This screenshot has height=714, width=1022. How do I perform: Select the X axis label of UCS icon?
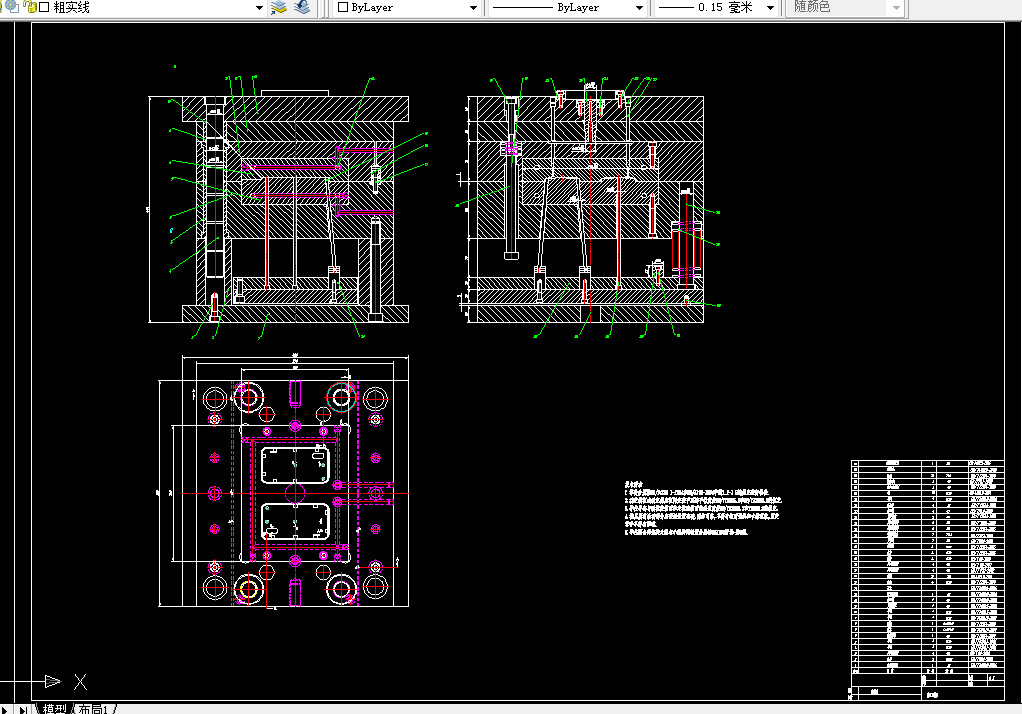pyautogui.click(x=80, y=682)
